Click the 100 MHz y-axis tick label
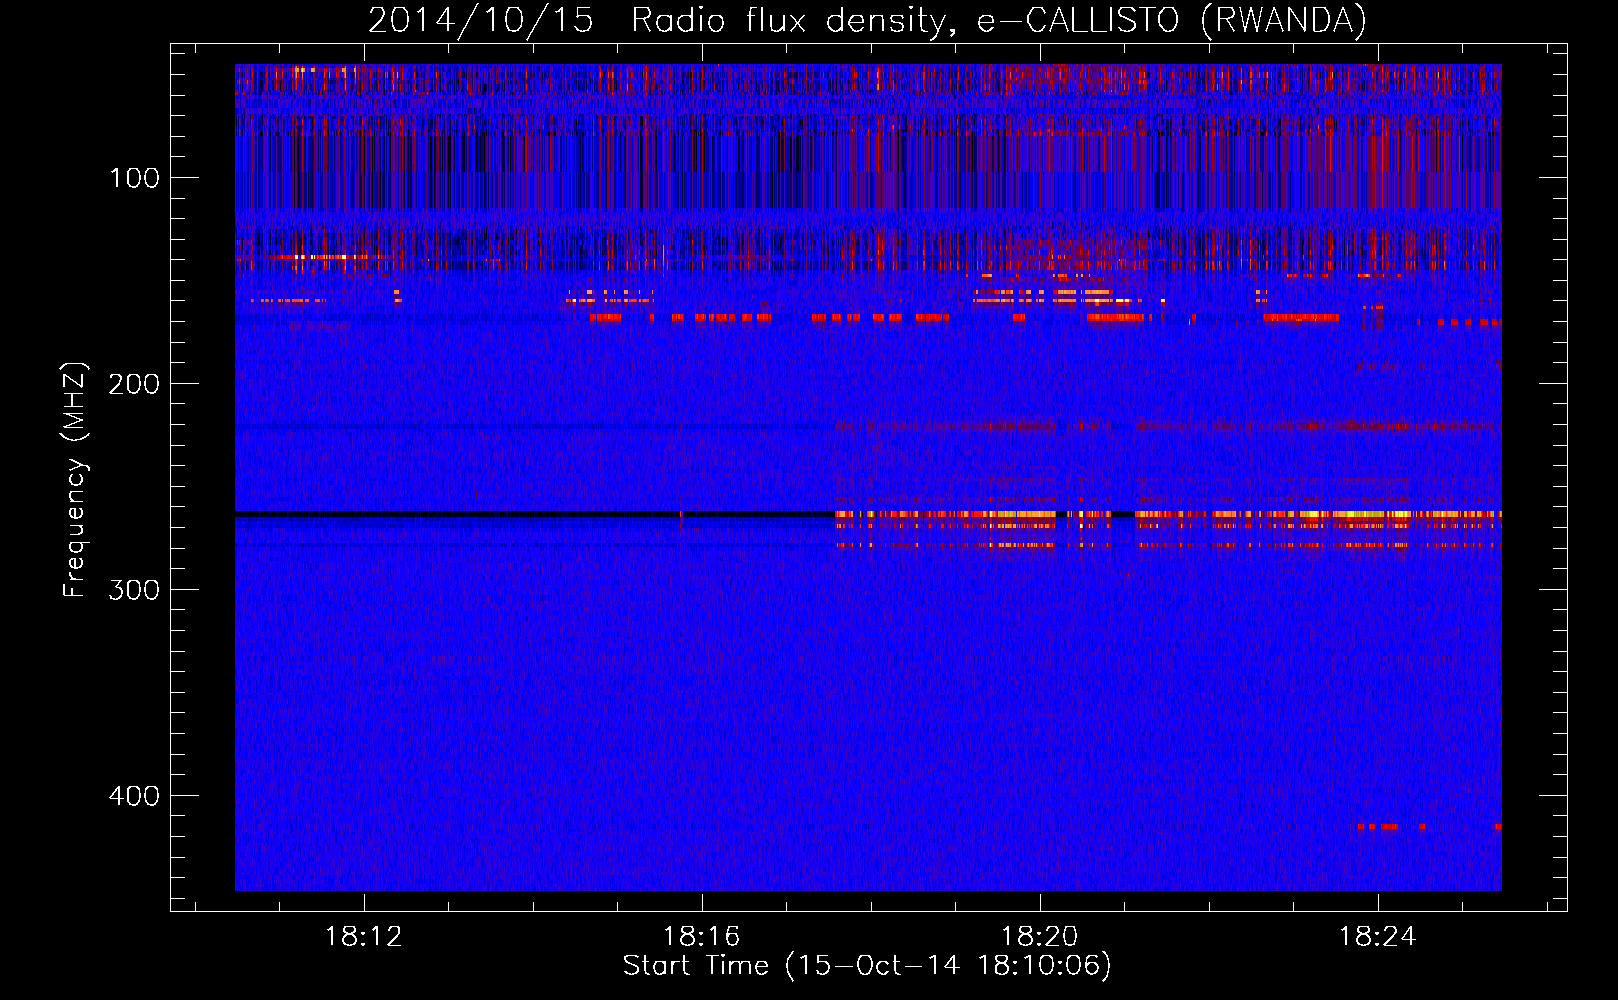This screenshot has height=1000, width=1618. click(135, 178)
